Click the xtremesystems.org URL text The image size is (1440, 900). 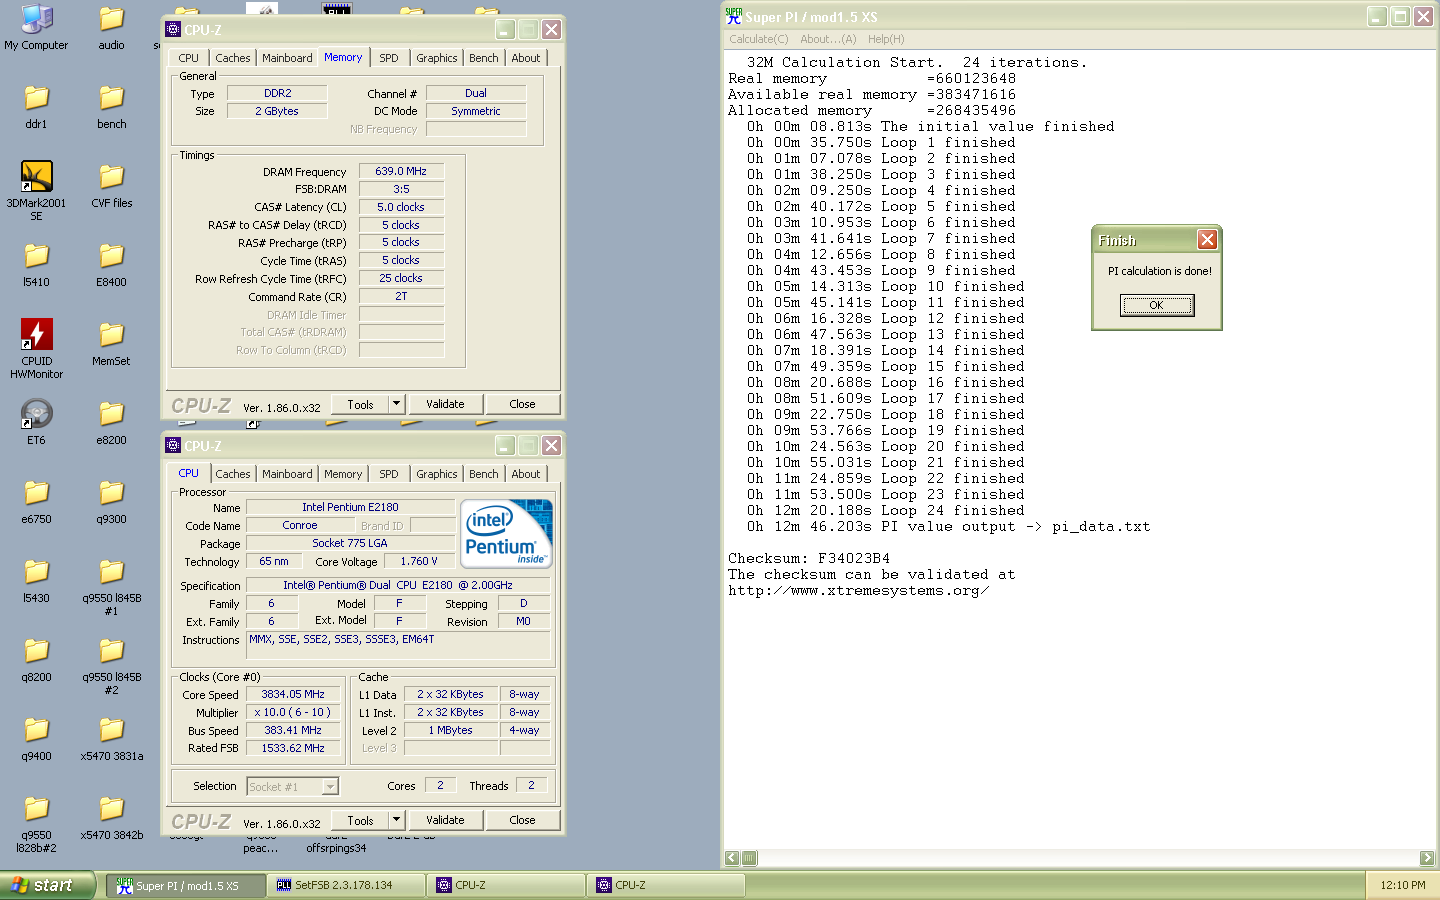pos(858,590)
